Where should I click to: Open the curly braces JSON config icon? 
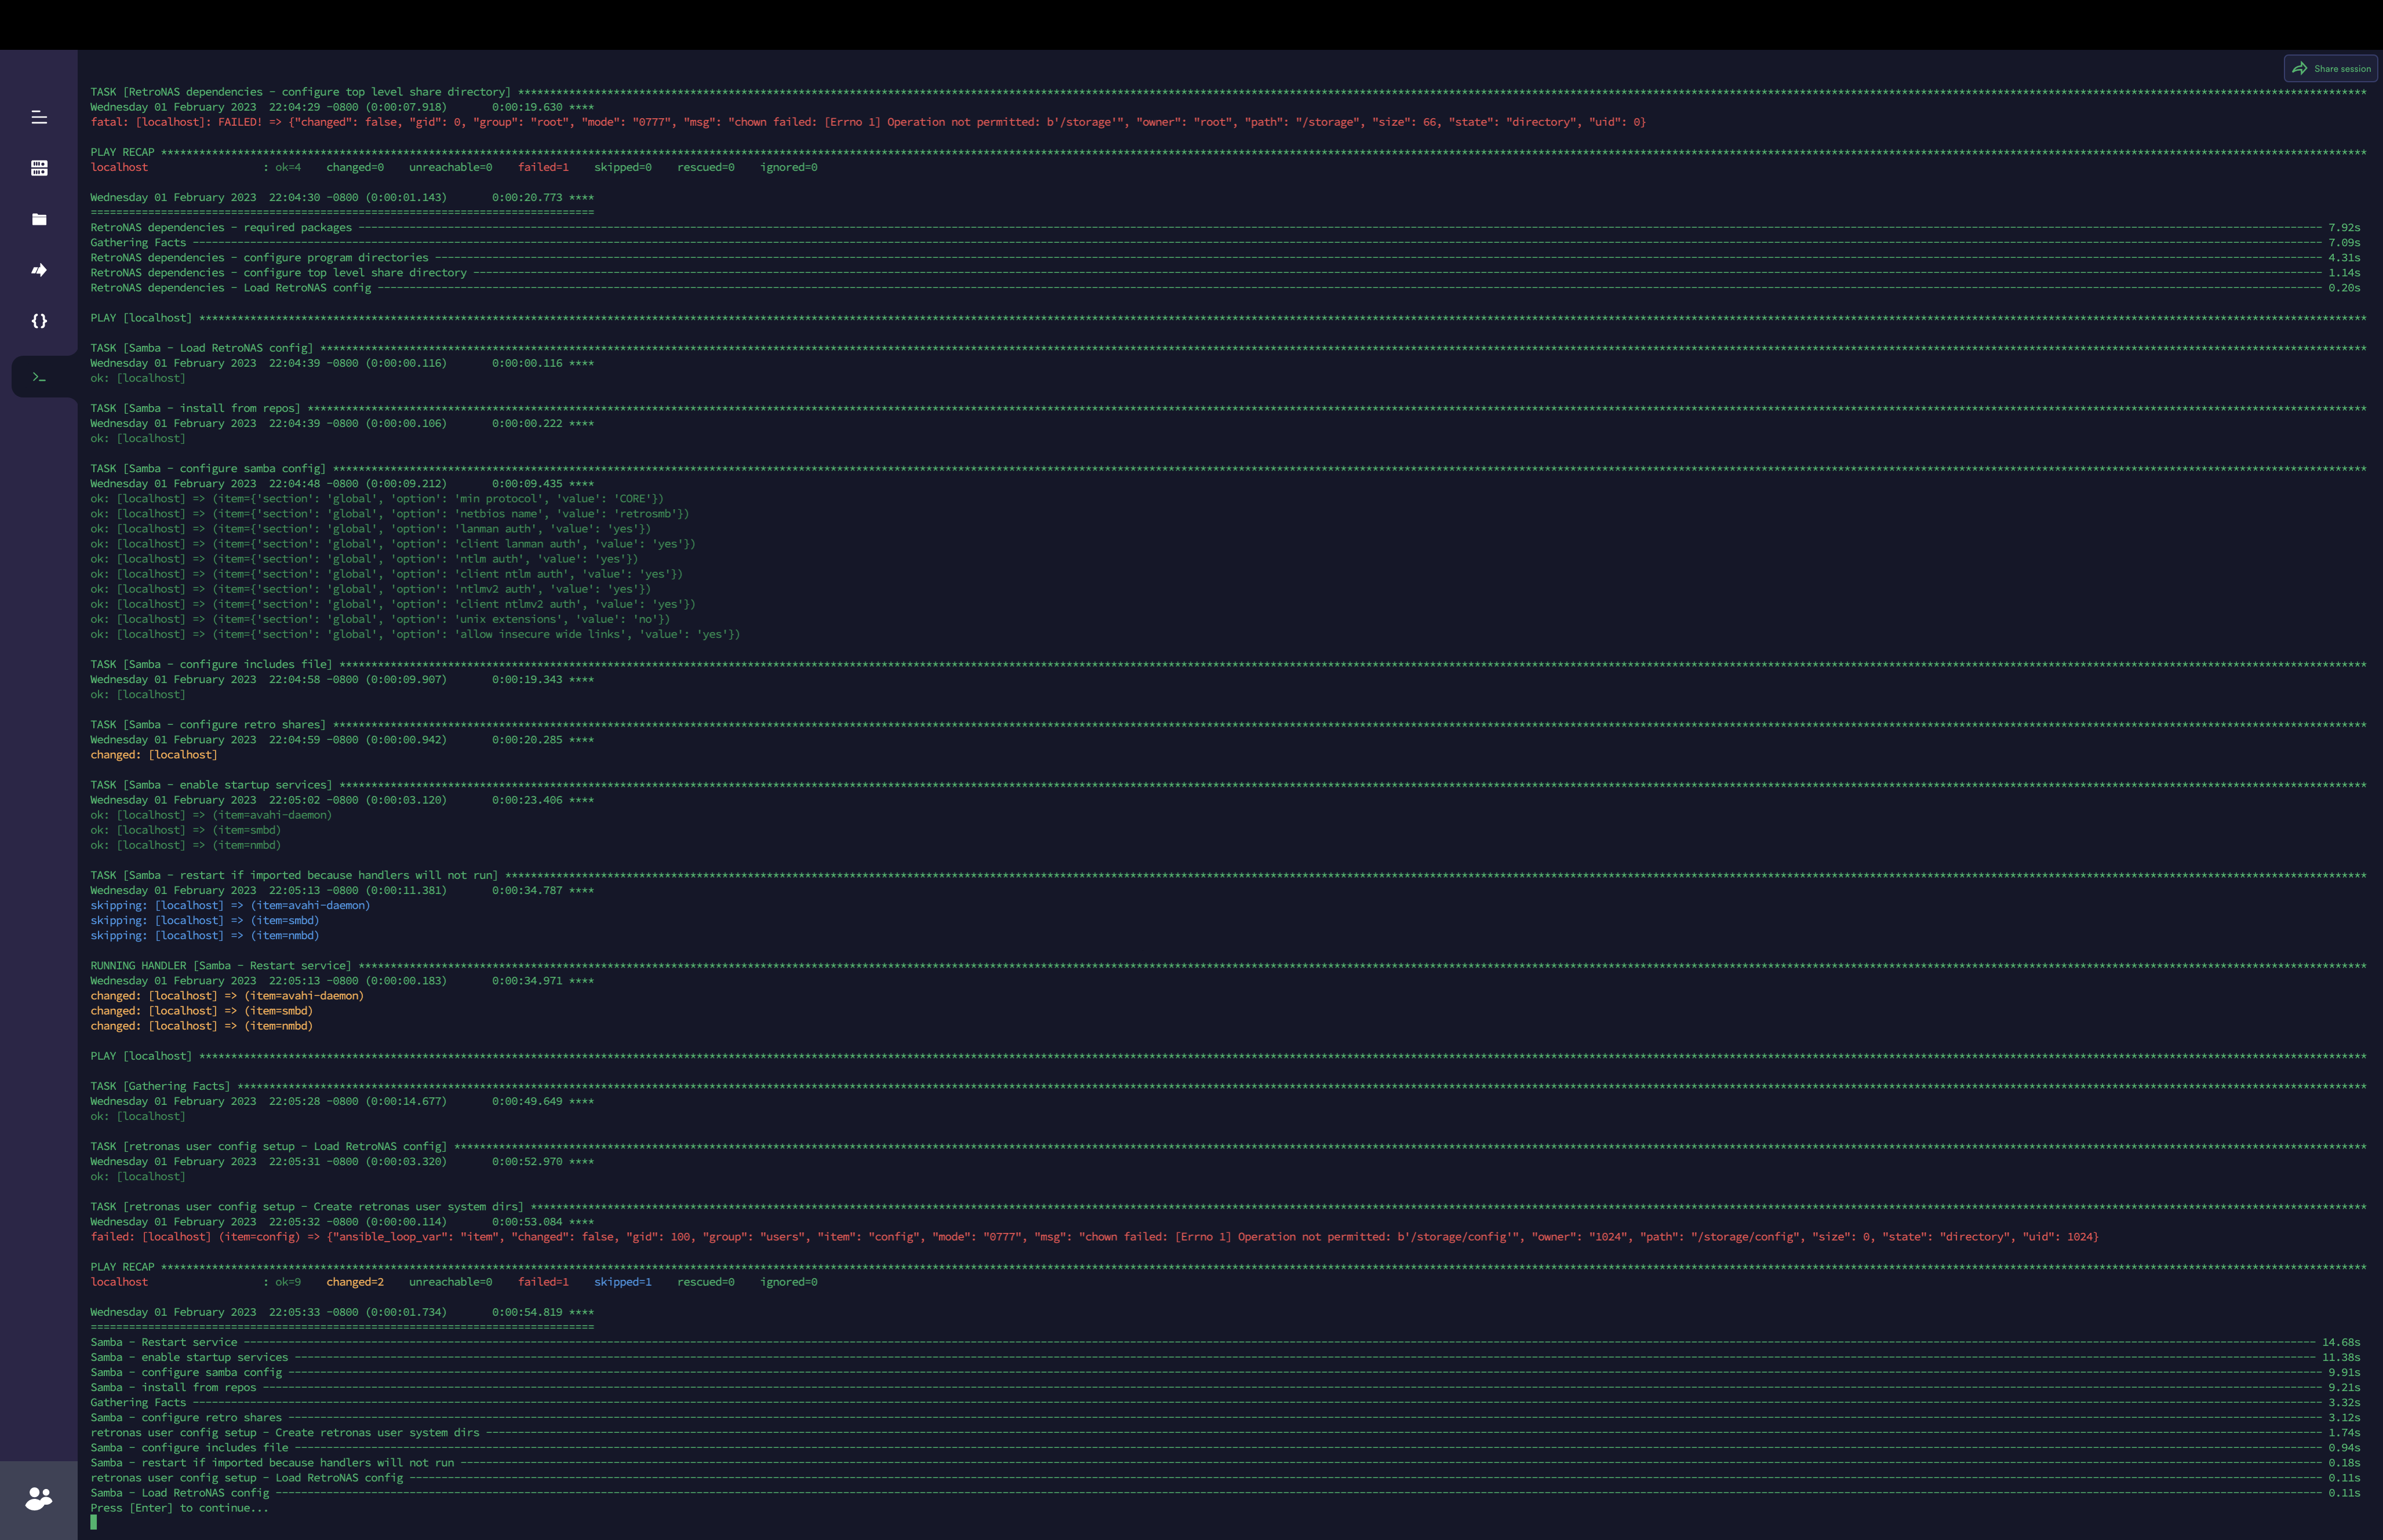coord(39,321)
